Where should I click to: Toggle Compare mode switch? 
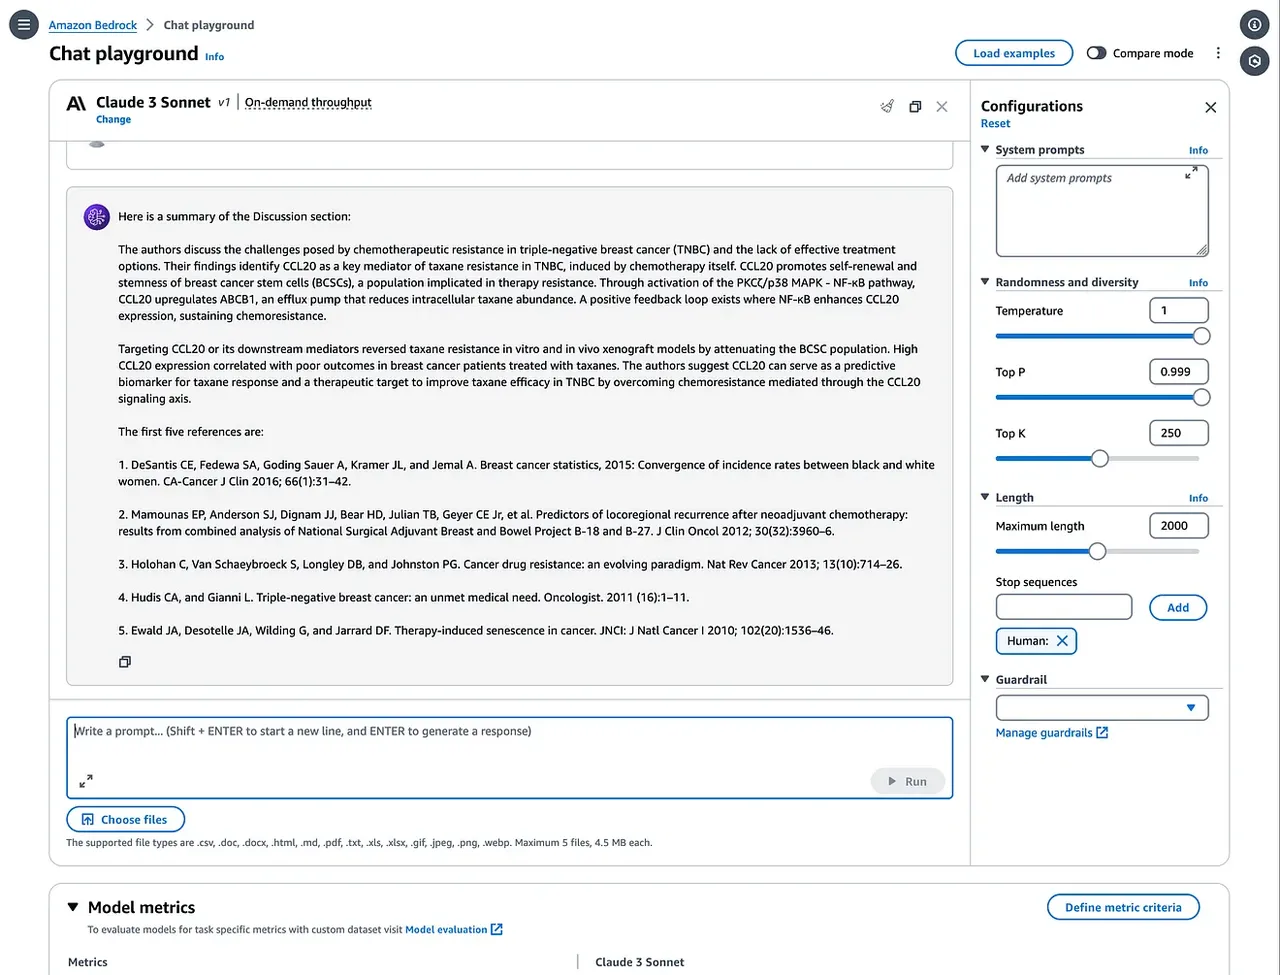1096,53
